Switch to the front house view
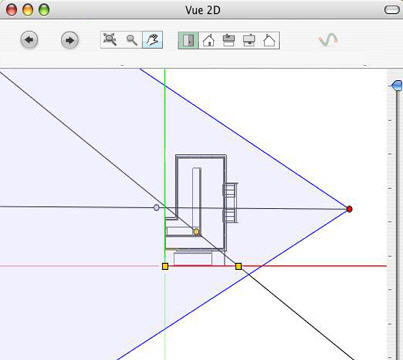This screenshot has height=360, width=403. 209,41
